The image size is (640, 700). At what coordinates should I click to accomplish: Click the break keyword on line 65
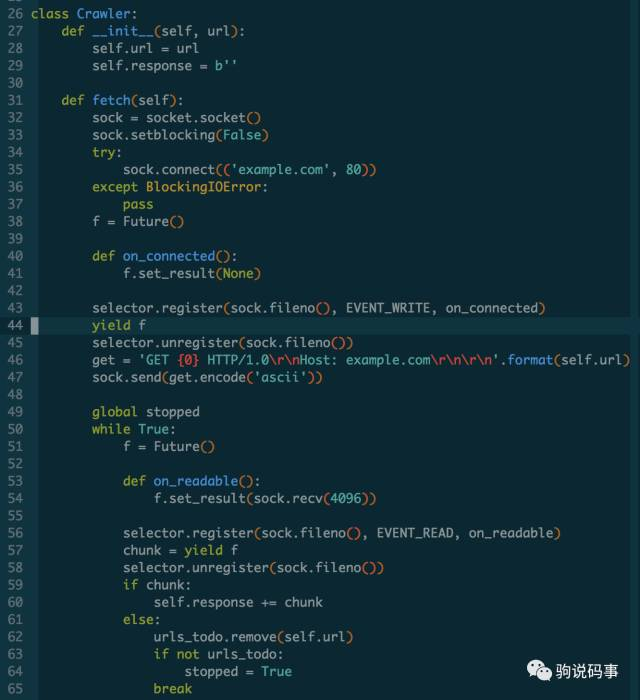173,688
